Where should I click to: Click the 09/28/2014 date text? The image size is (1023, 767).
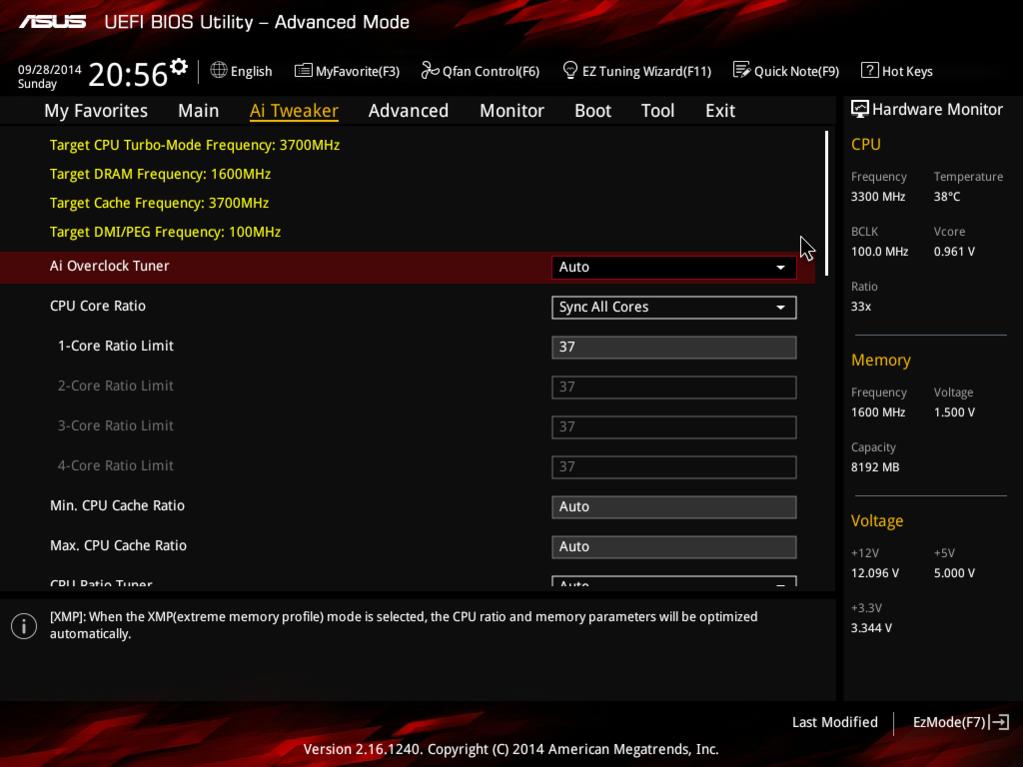pyautogui.click(x=49, y=69)
